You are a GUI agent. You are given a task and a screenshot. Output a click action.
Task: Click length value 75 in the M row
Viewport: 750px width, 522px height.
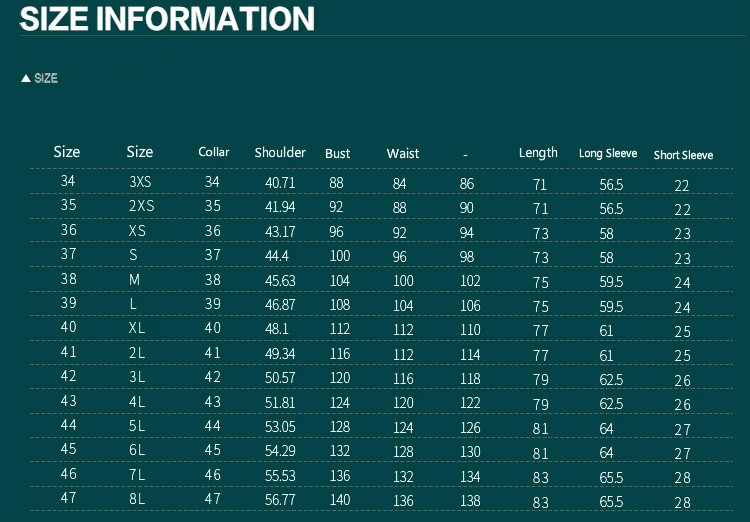click(540, 282)
